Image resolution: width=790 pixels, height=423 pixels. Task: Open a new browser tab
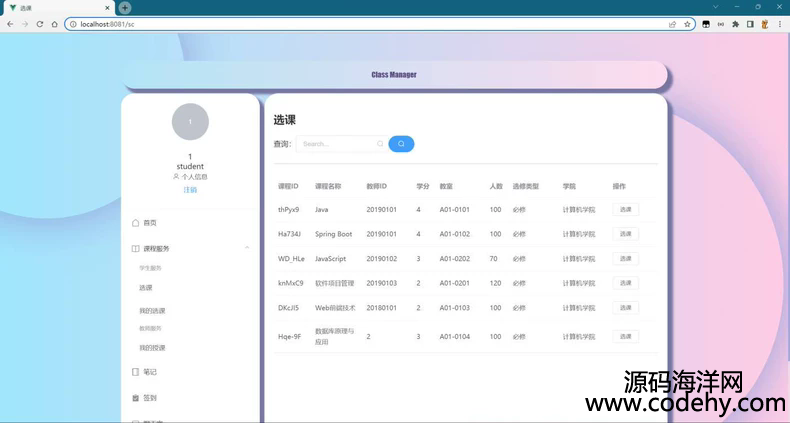click(x=125, y=7)
